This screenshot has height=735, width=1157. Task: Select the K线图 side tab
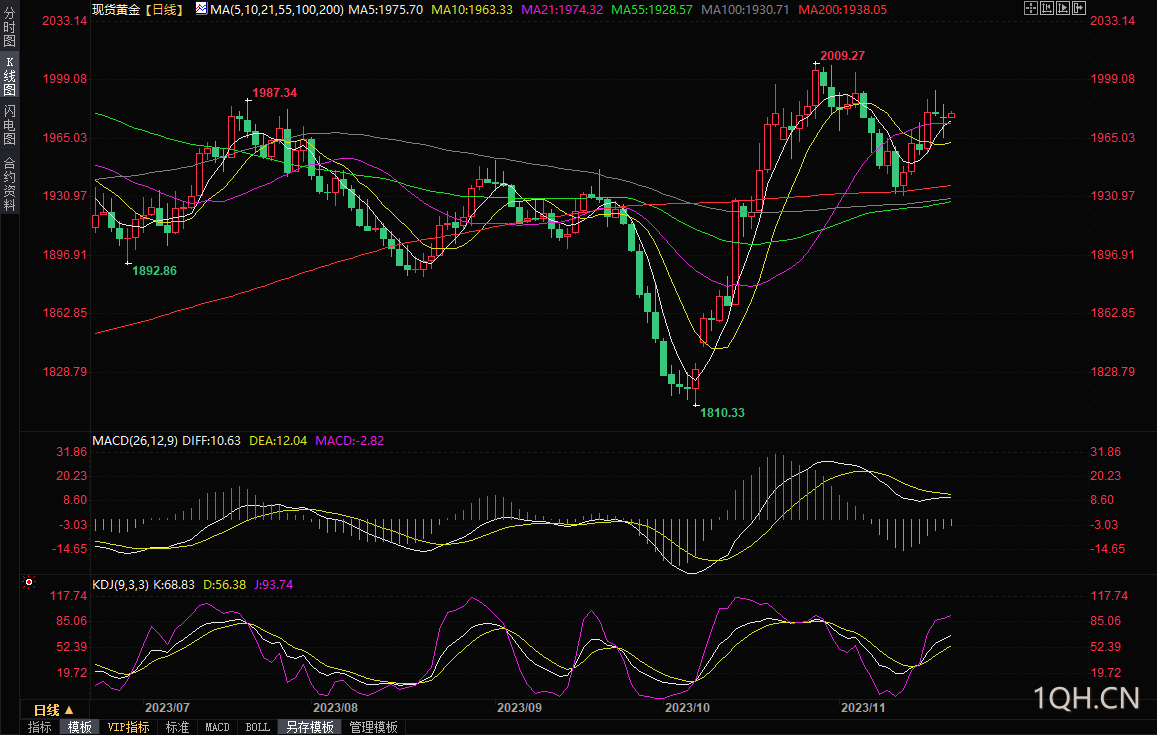[x=9, y=76]
